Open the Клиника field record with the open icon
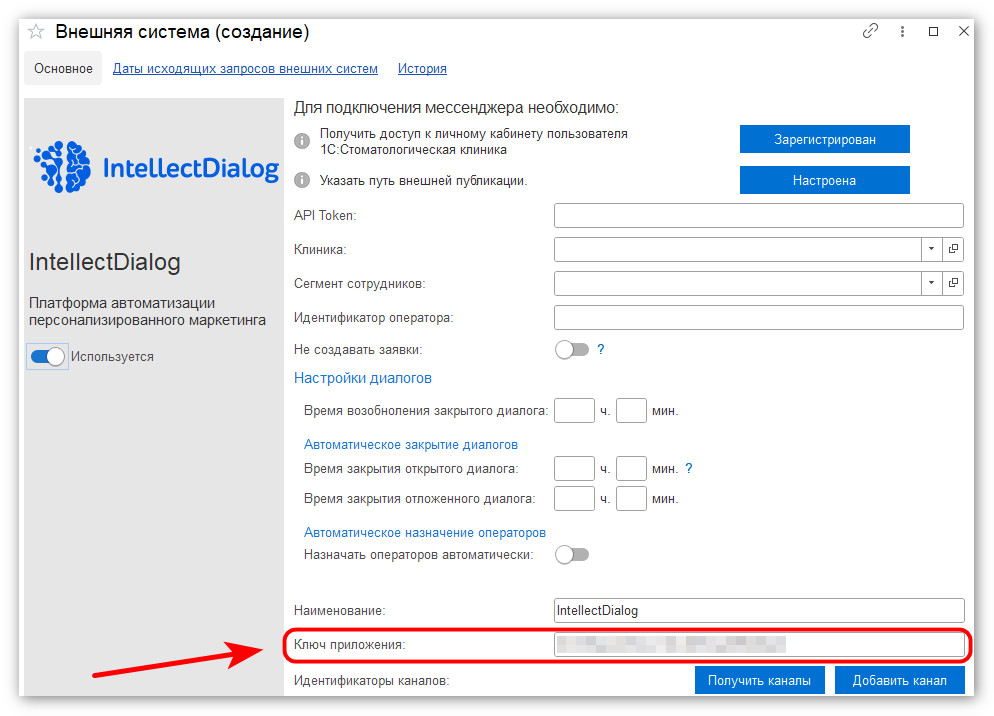994x716 pixels. [x=953, y=249]
